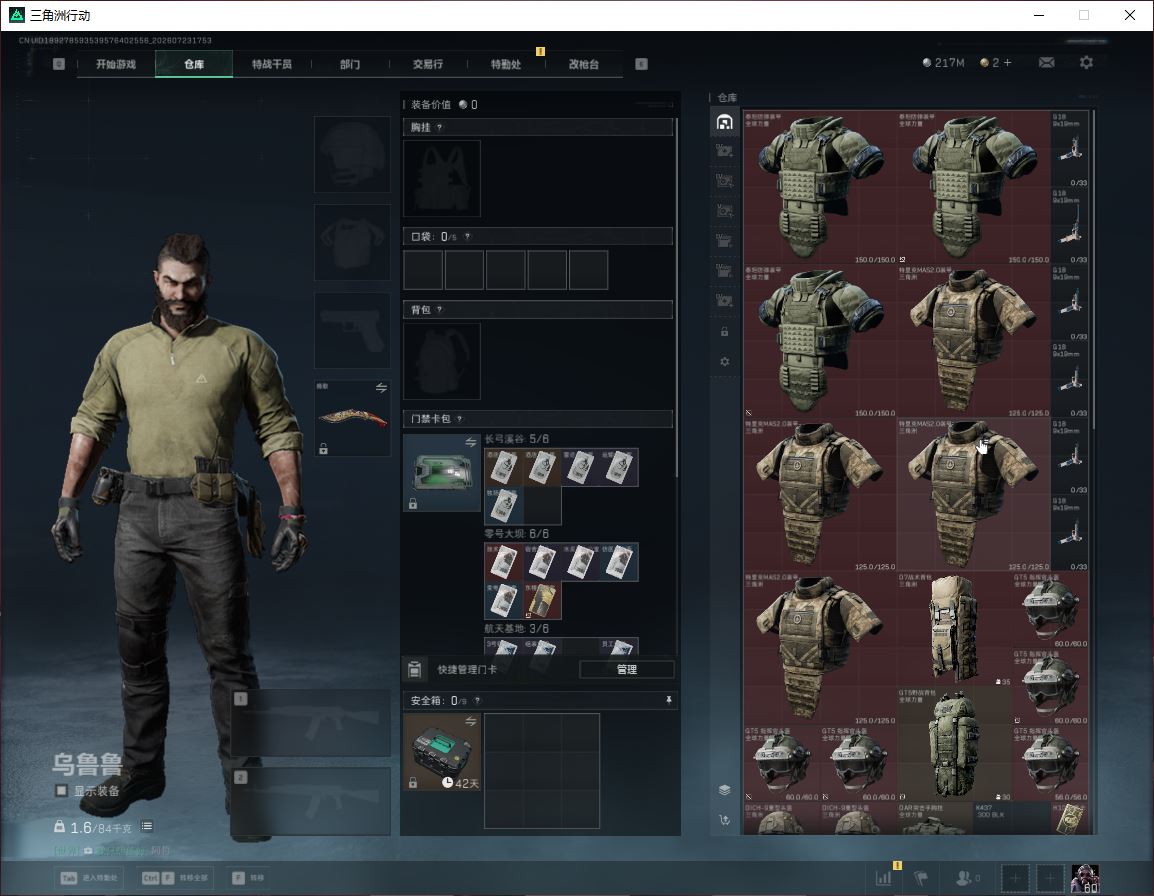Click the 217M currency balance

pos(944,63)
